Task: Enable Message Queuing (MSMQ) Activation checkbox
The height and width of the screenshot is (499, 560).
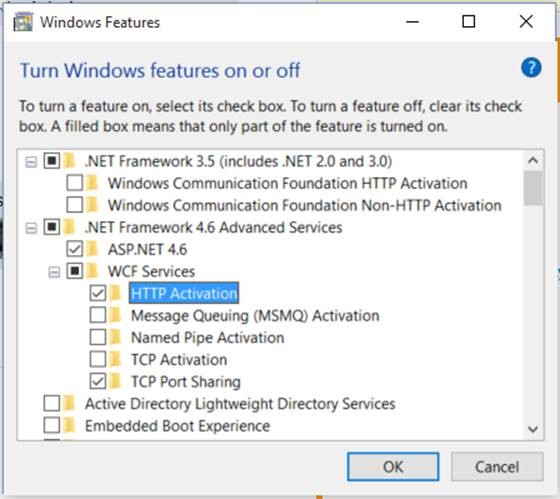Action: click(98, 315)
